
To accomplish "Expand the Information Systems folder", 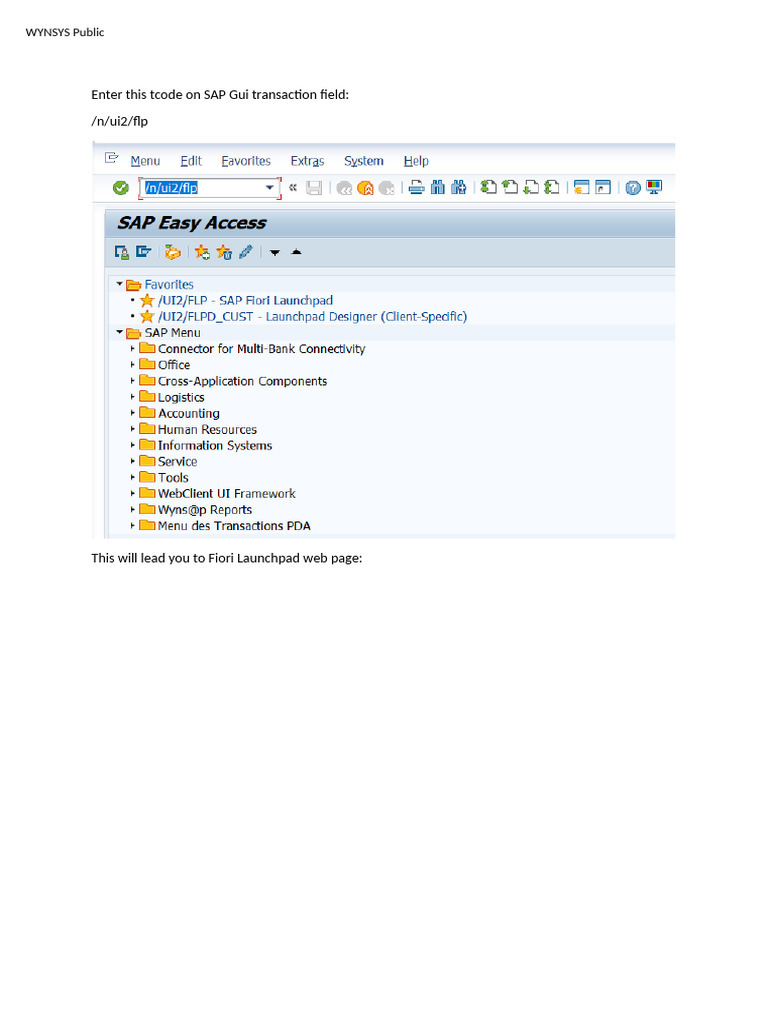I will pos(133,445).
